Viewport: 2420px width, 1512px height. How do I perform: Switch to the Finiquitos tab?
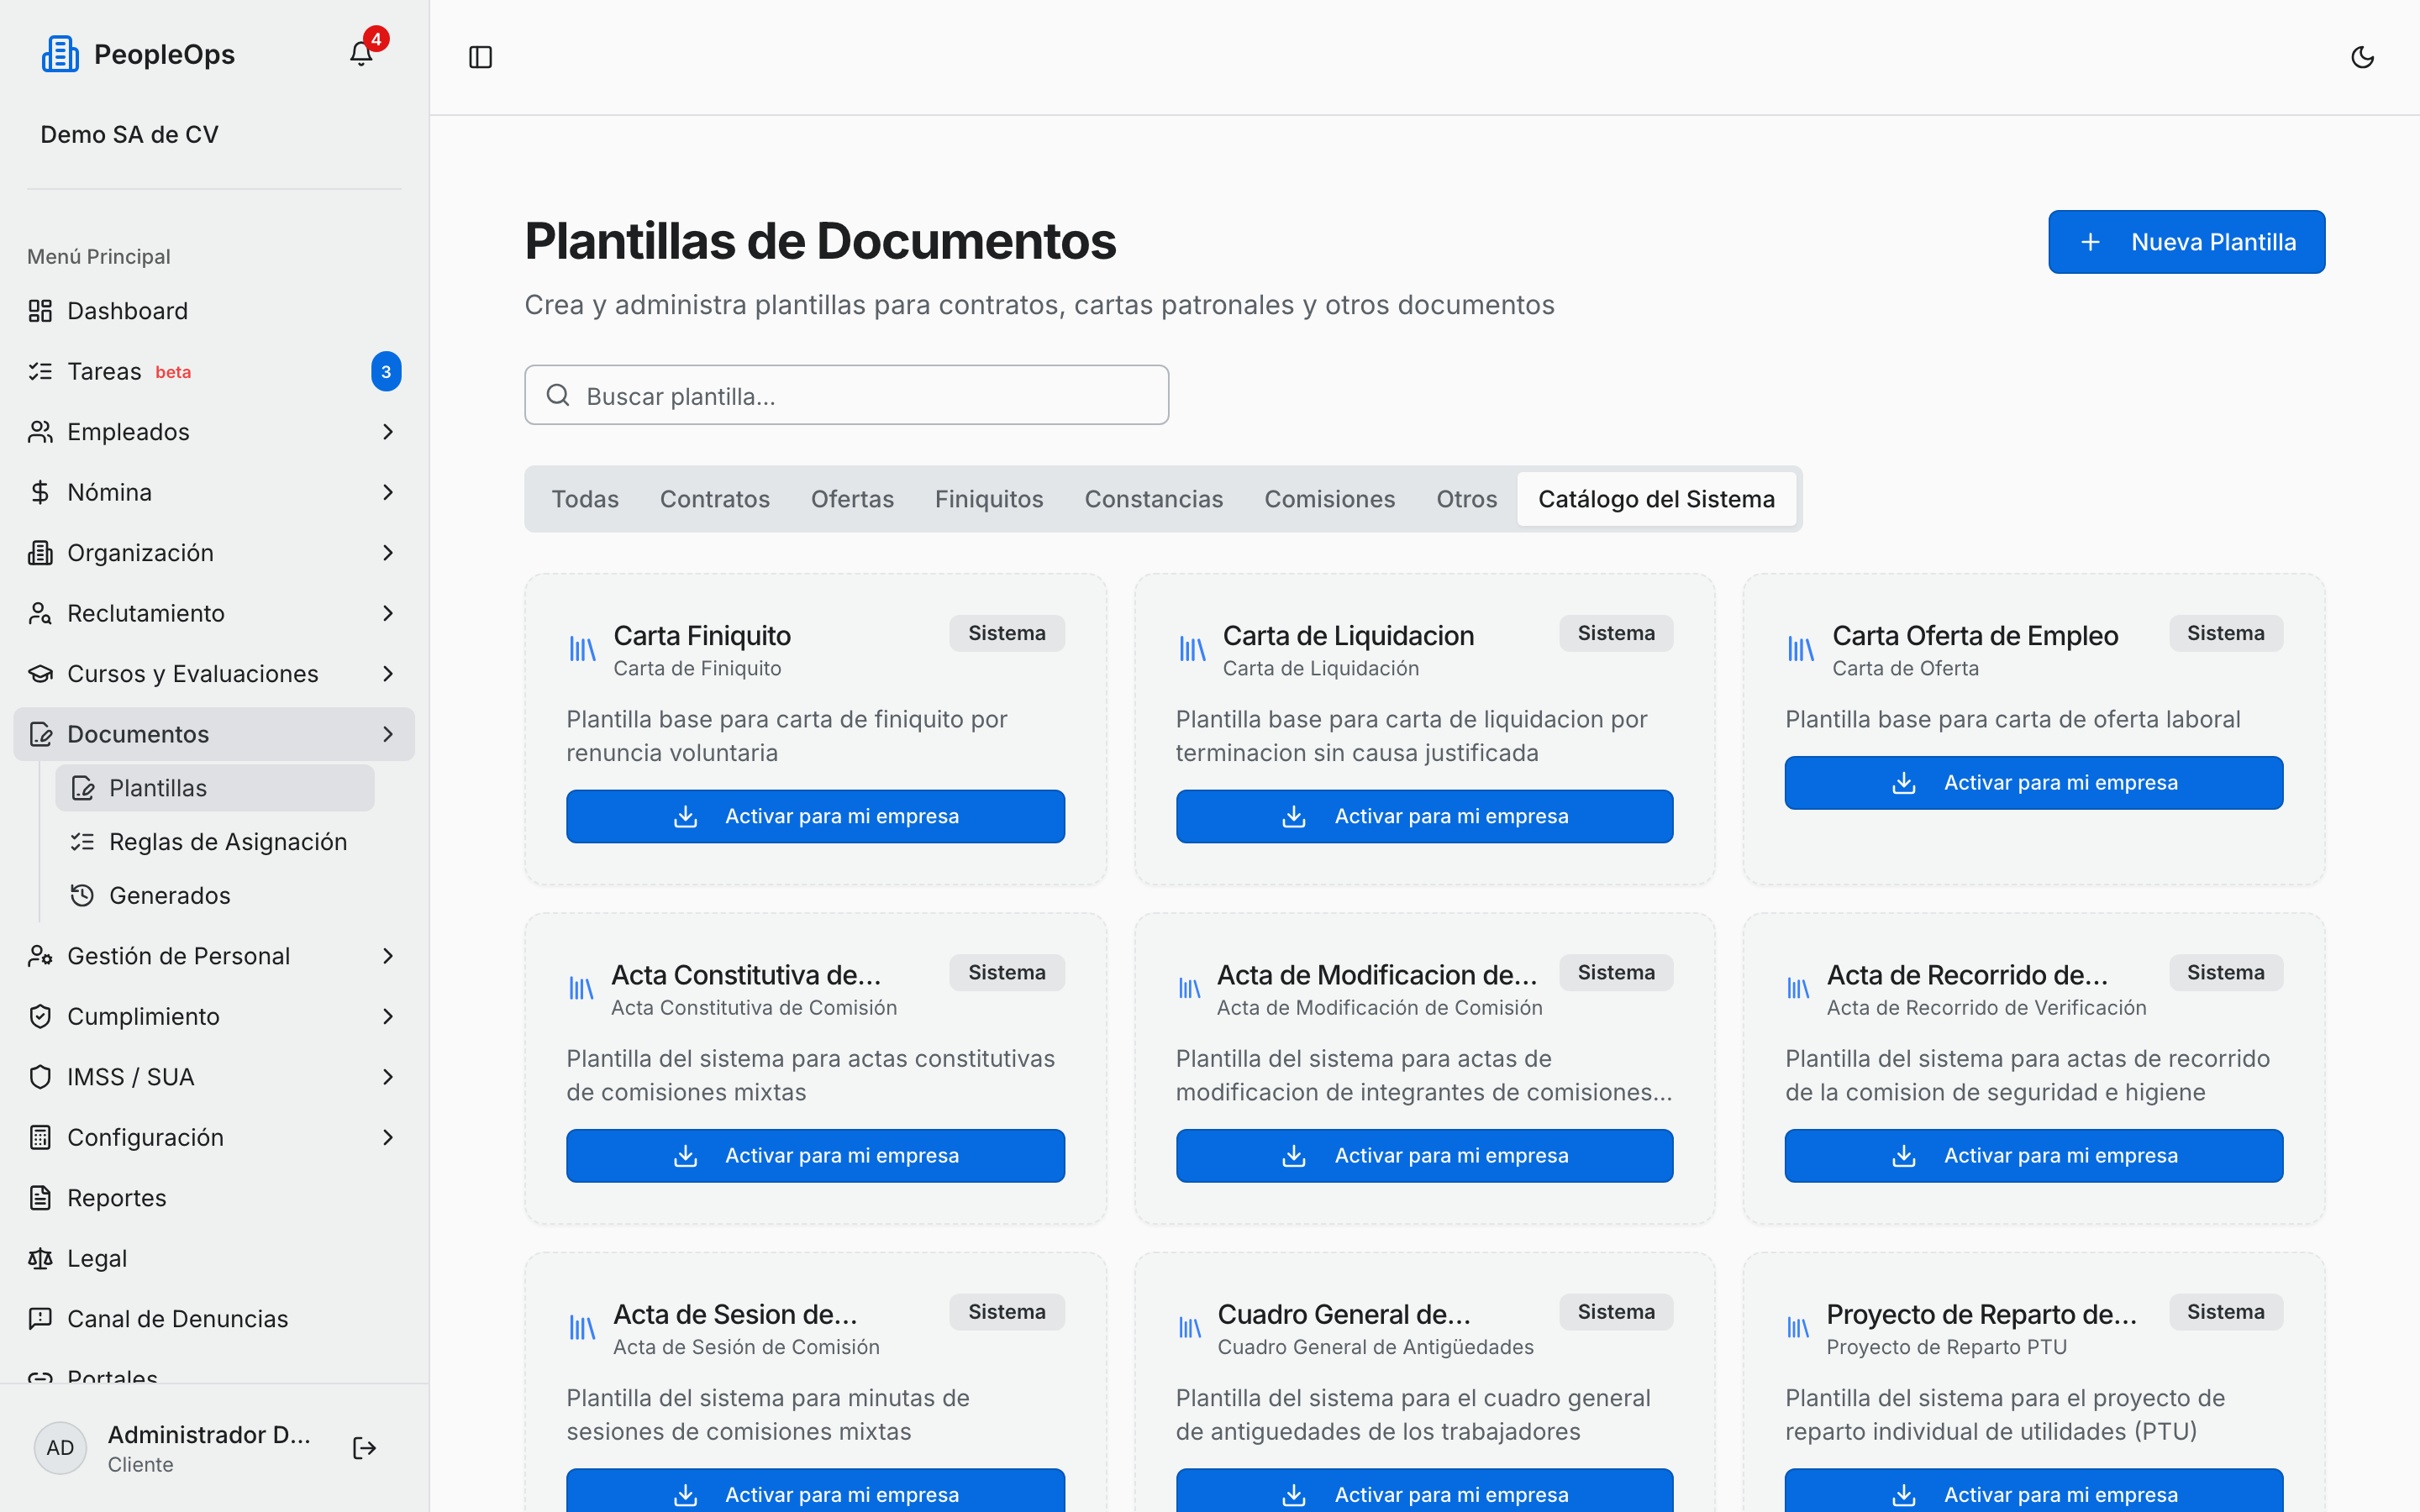989,499
